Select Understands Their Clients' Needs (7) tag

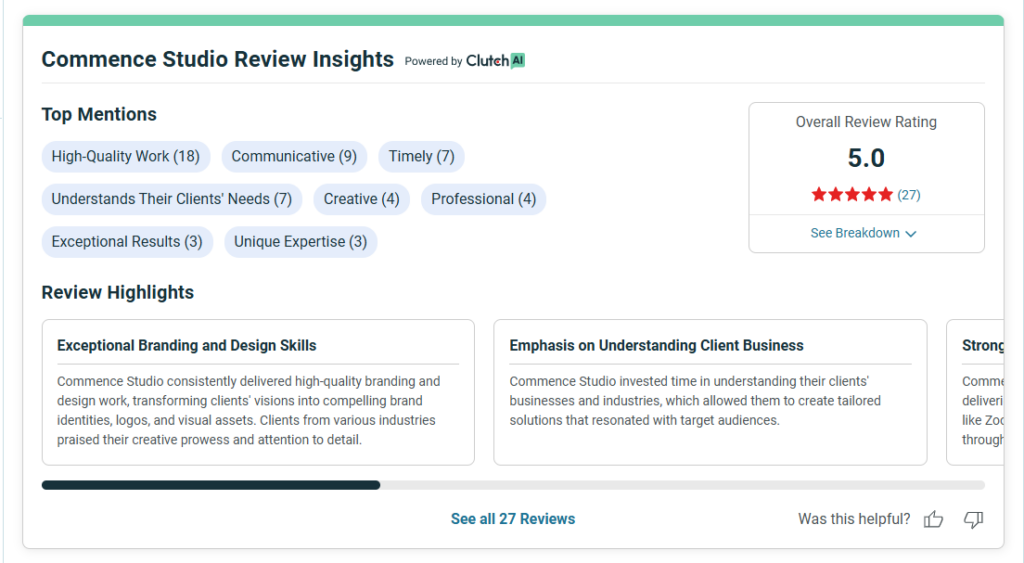click(x=172, y=199)
